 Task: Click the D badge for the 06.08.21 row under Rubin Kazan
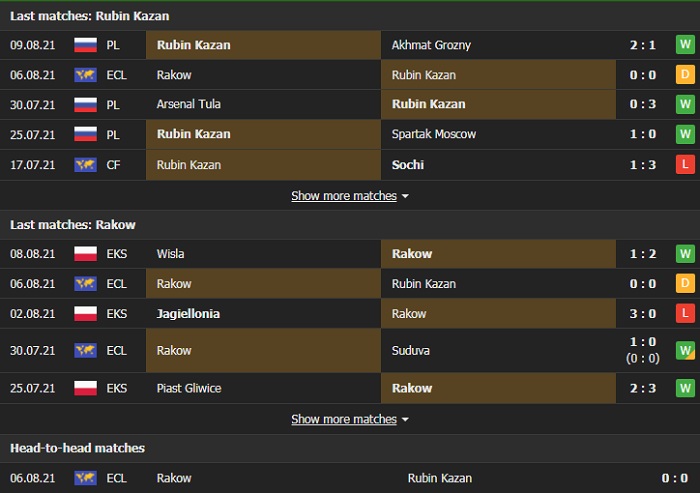pos(685,75)
